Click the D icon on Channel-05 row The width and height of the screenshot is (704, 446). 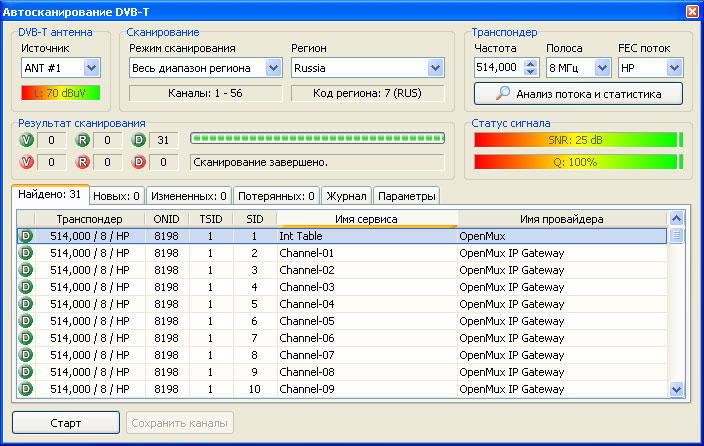pyautogui.click(x=26, y=321)
